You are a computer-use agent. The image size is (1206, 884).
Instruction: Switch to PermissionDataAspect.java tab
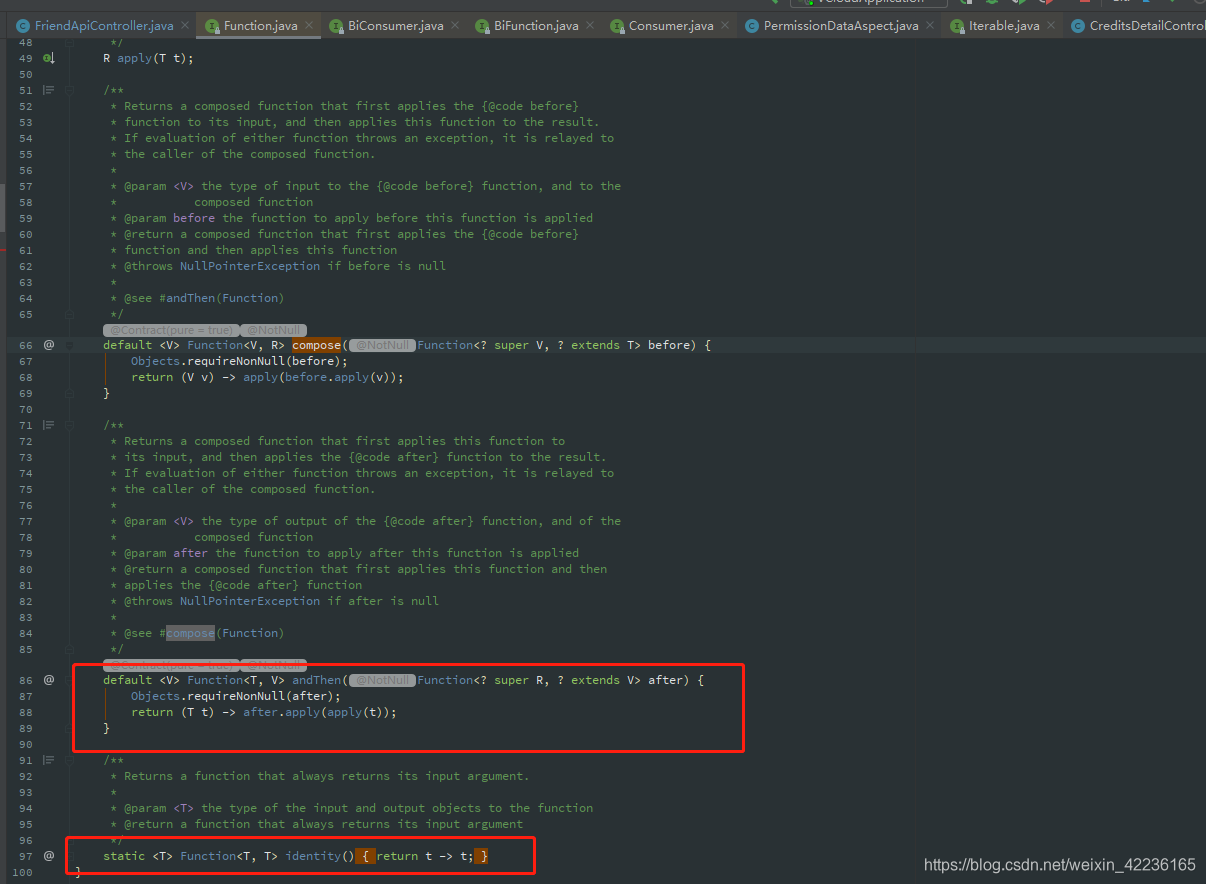click(x=840, y=26)
